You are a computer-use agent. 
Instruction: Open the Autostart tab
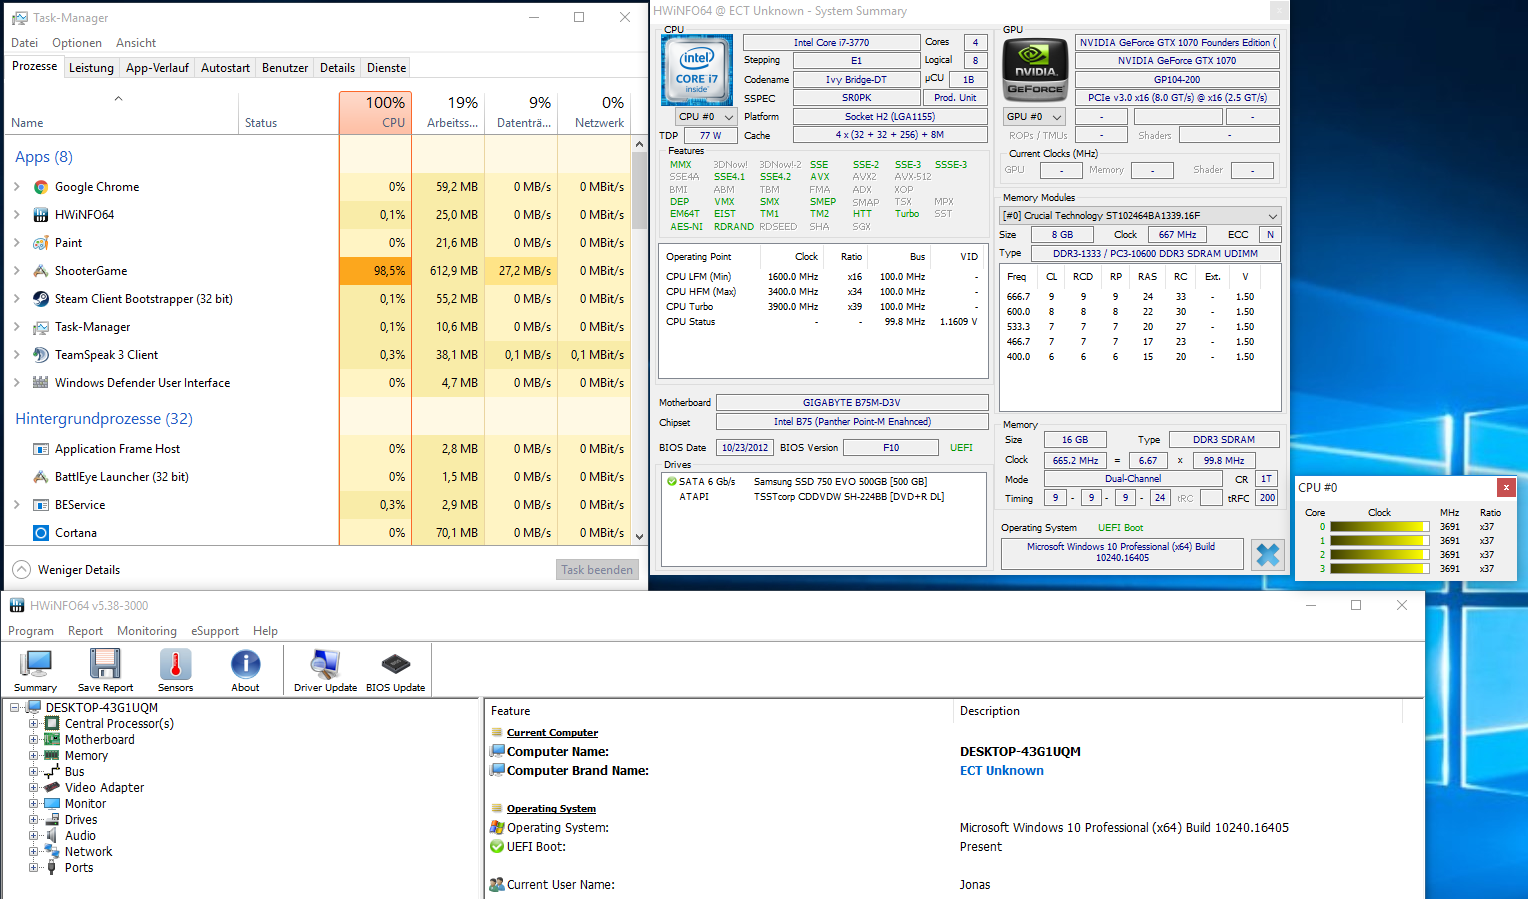[225, 68]
